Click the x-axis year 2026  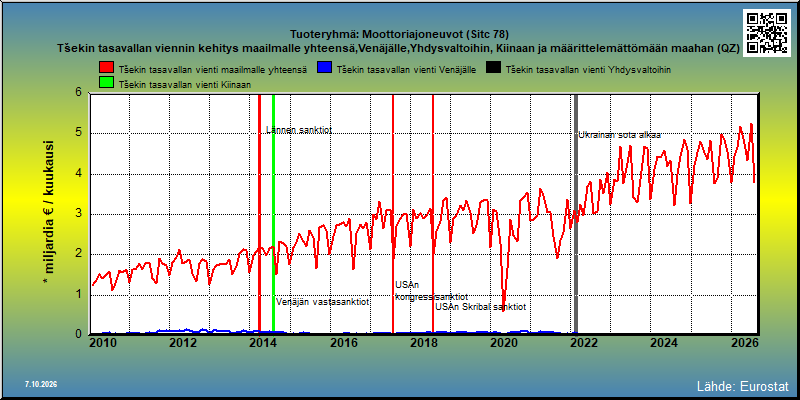(743, 343)
